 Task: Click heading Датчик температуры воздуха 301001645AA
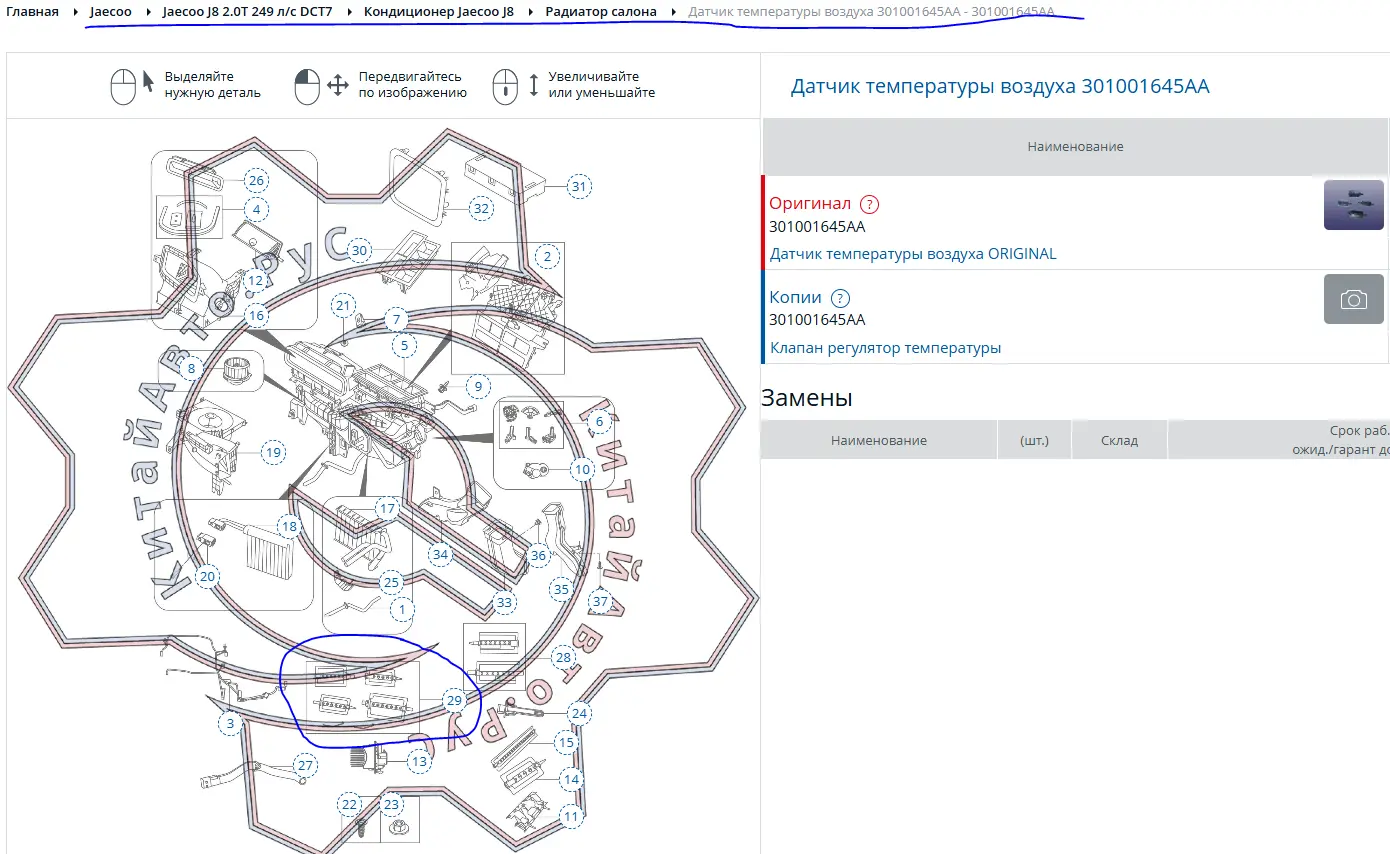[1000, 86]
